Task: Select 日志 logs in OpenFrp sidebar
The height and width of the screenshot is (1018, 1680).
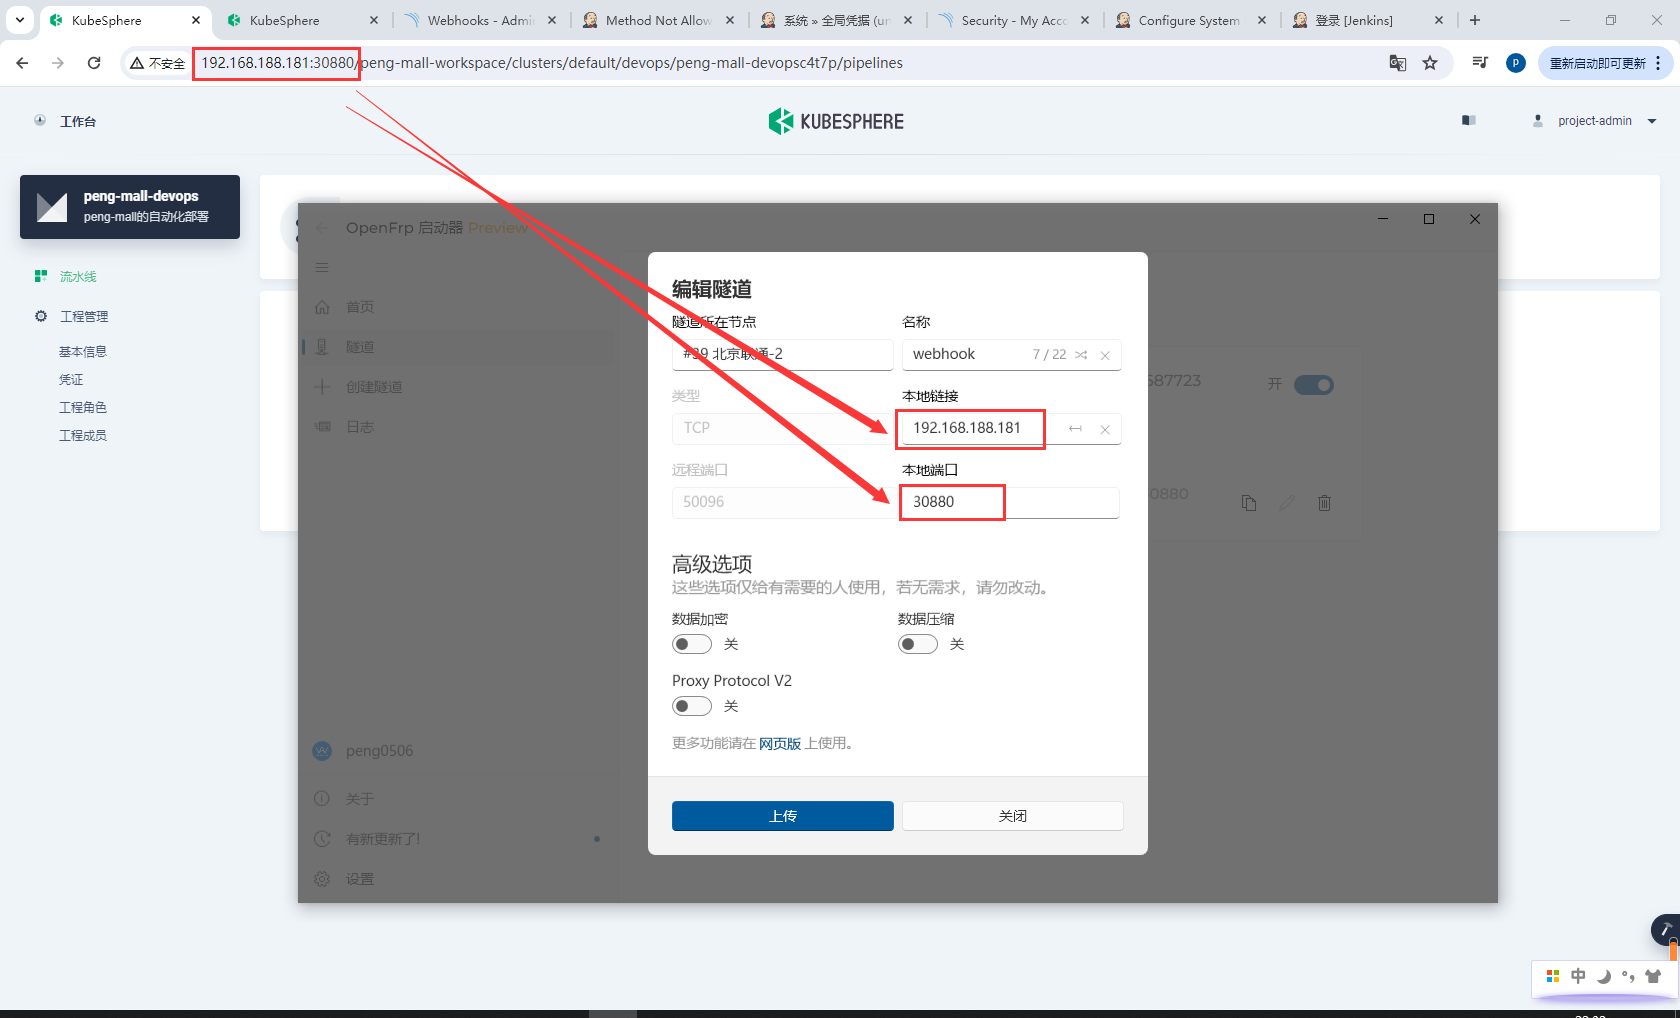Action: (x=458, y=427)
